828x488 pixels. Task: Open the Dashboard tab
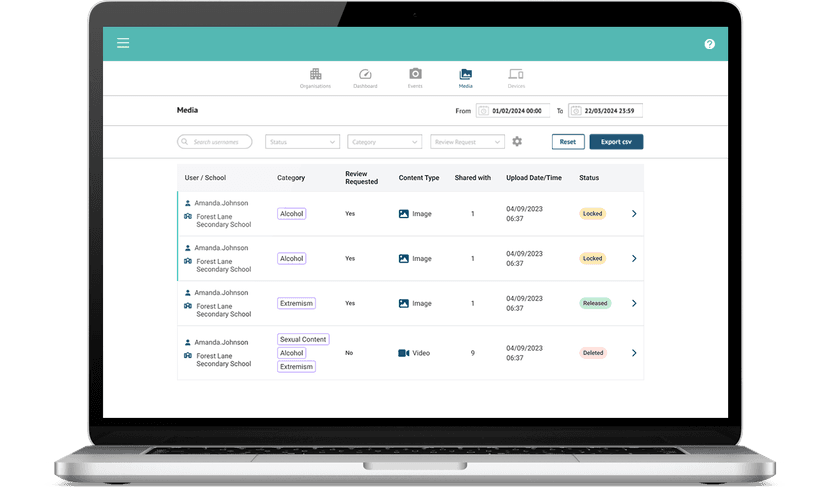(x=365, y=78)
